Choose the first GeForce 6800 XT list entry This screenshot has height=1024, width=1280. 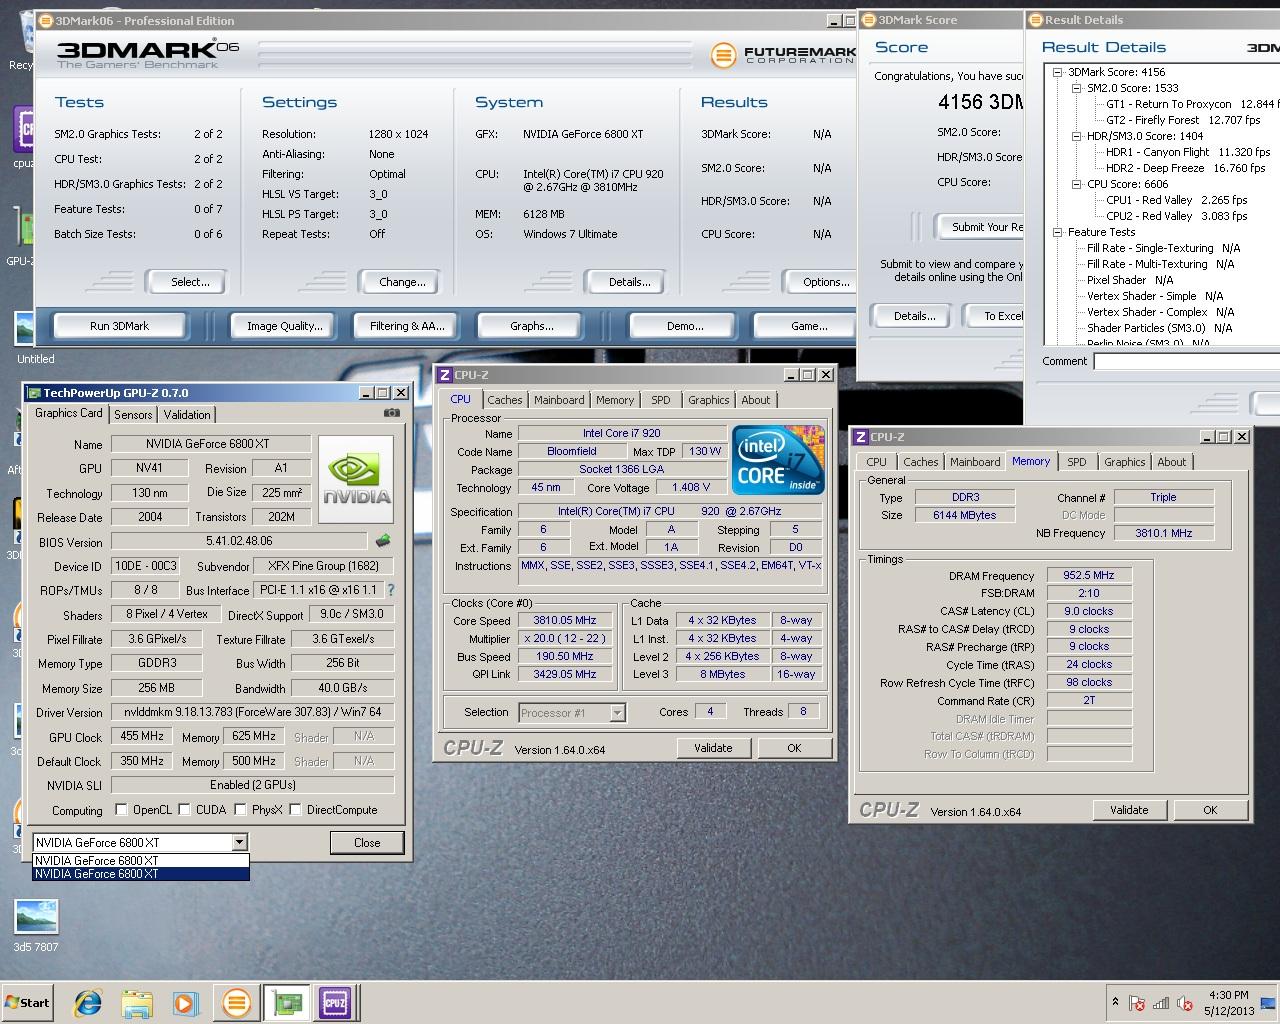click(140, 860)
